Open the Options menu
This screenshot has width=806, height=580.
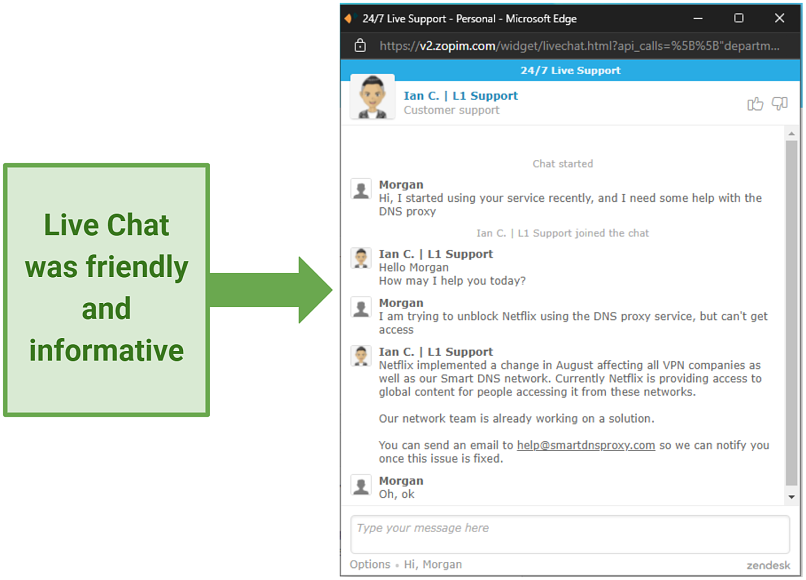pyautogui.click(x=370, y=565)
